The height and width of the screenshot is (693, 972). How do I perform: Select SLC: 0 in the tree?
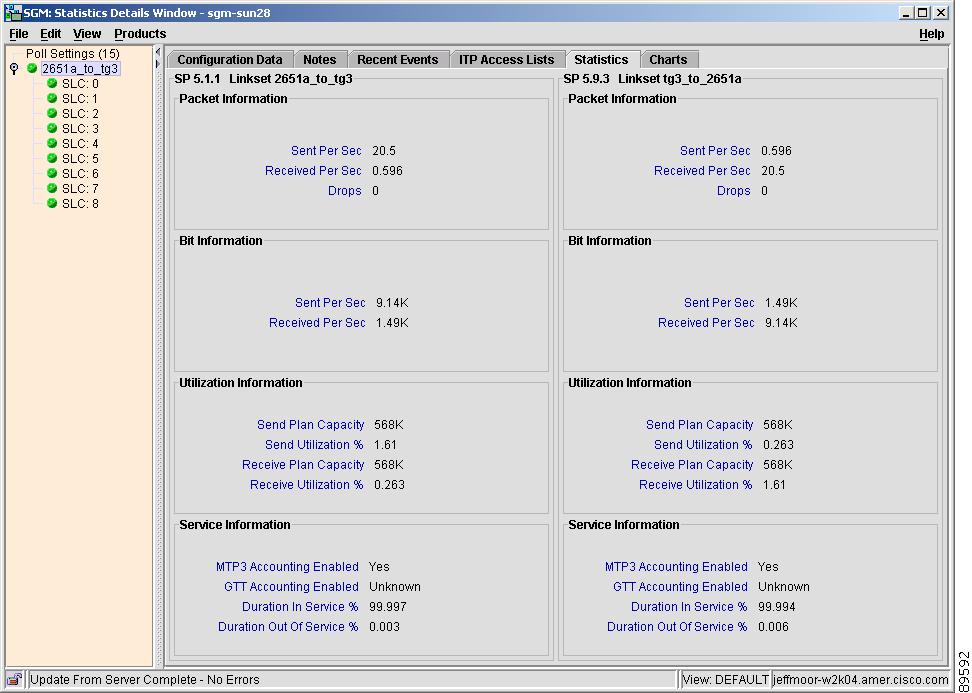click(x=80, y=84)
